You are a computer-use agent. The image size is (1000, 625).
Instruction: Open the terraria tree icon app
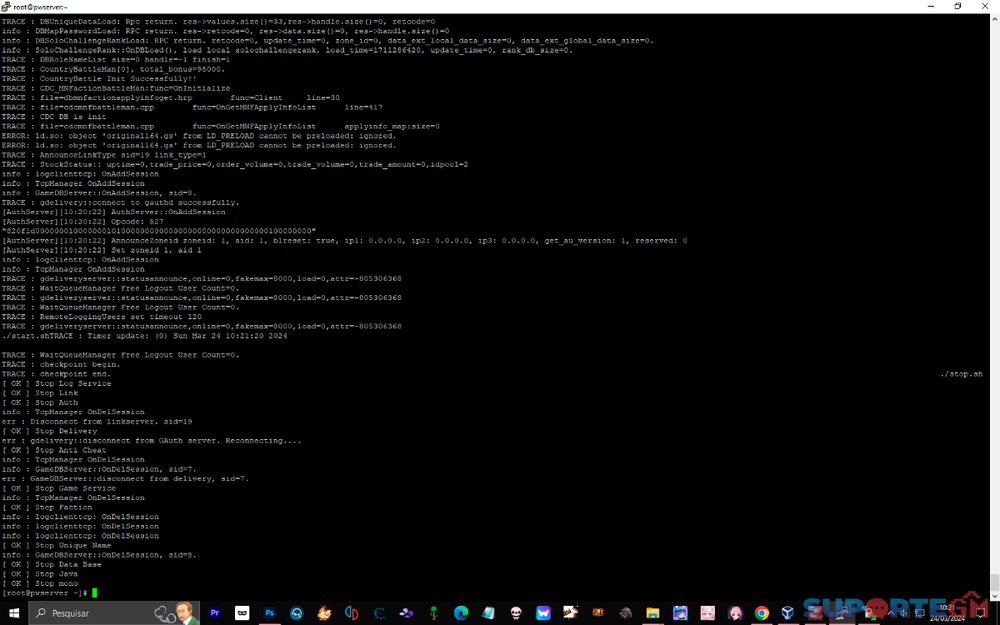[434, 613]
